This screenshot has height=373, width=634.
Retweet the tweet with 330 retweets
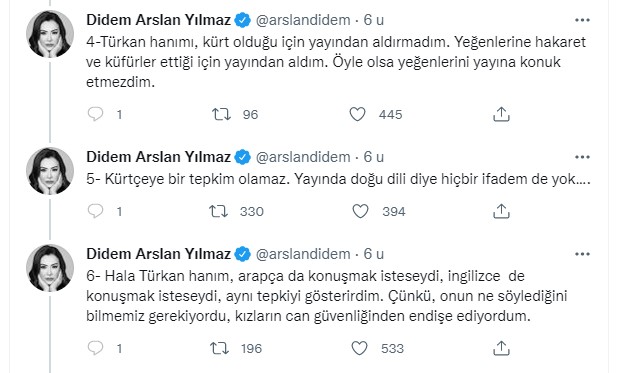[x=219, y=211]
